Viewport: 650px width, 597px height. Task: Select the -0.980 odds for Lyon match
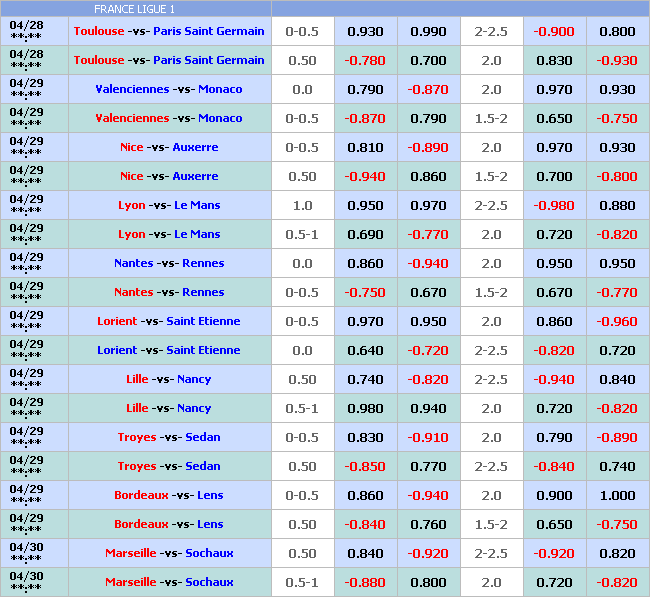(x=554, y=205)
